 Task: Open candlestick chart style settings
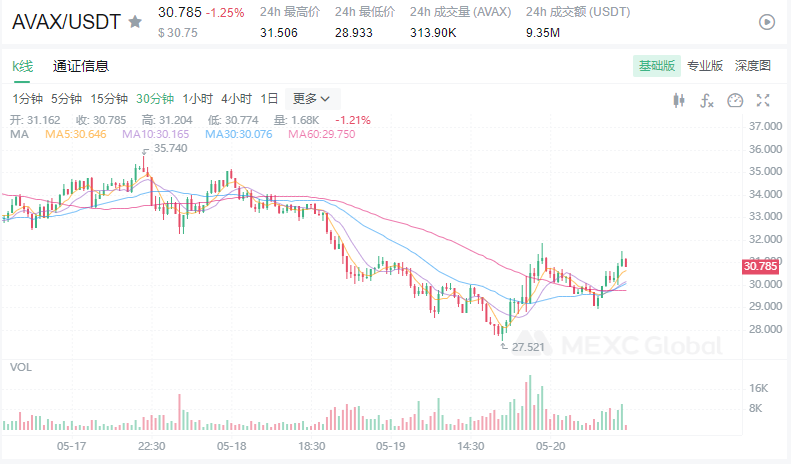click(x=680, y=100)
